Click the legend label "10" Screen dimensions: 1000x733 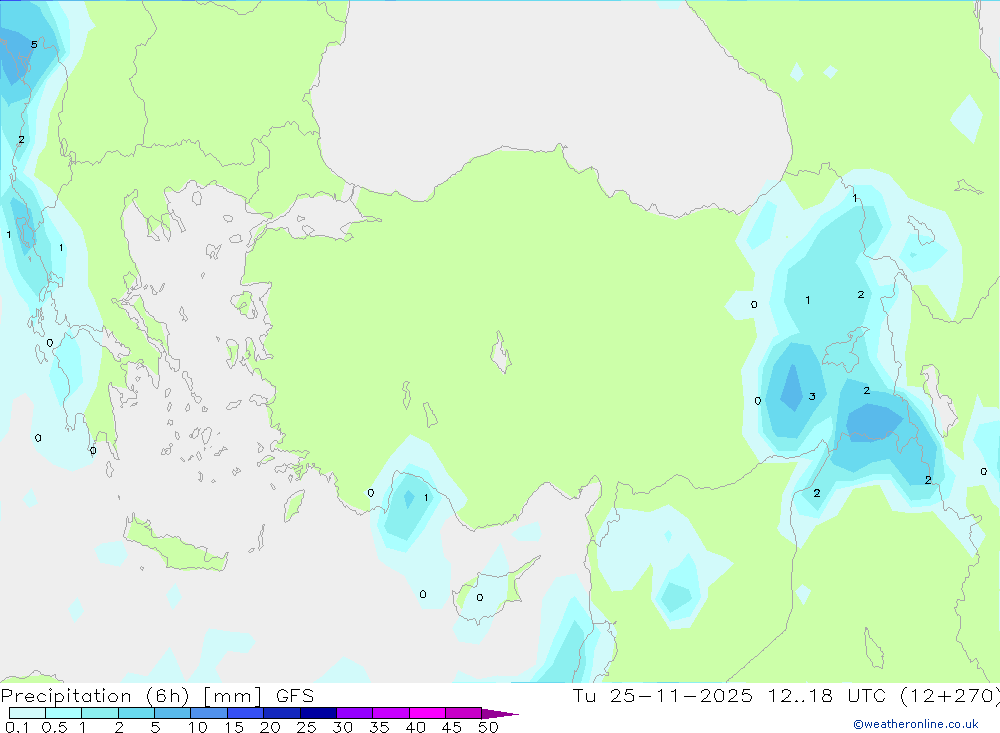[198, 727]
